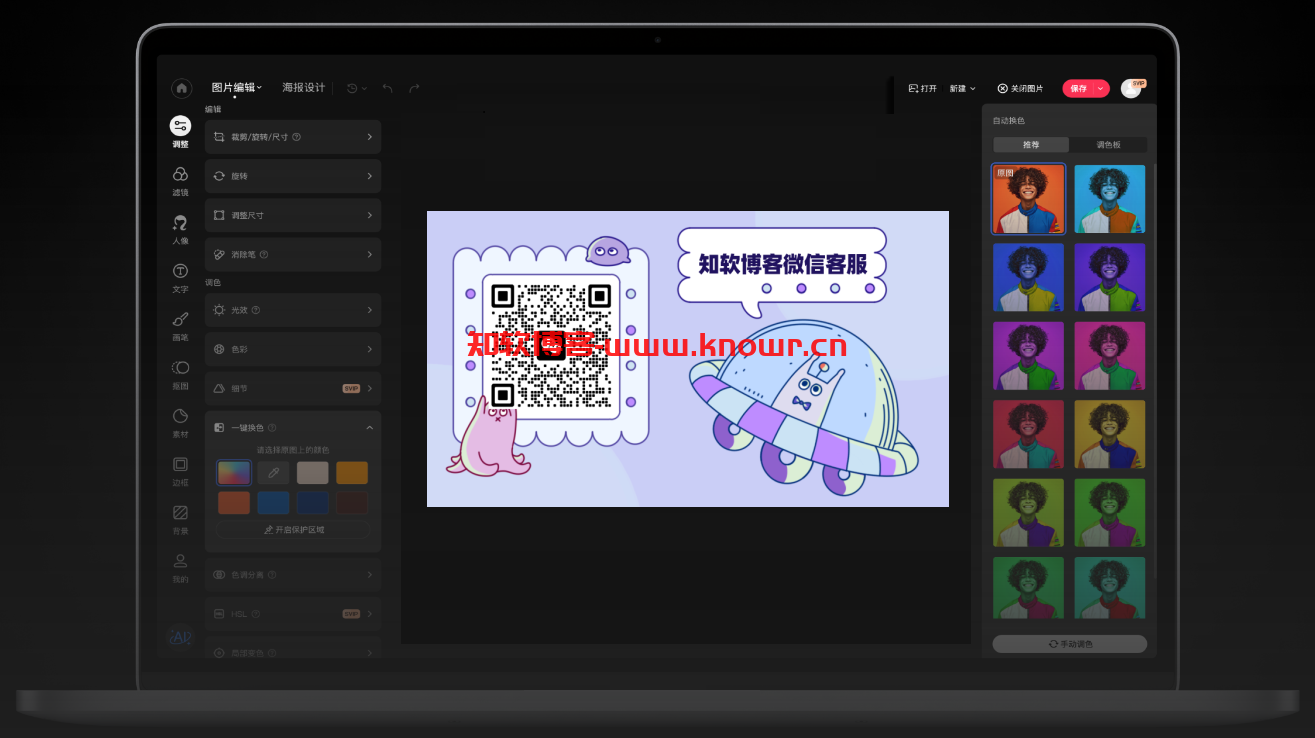Select the orange-gold color swatch

pyautogui.click(x=352, y=472)
